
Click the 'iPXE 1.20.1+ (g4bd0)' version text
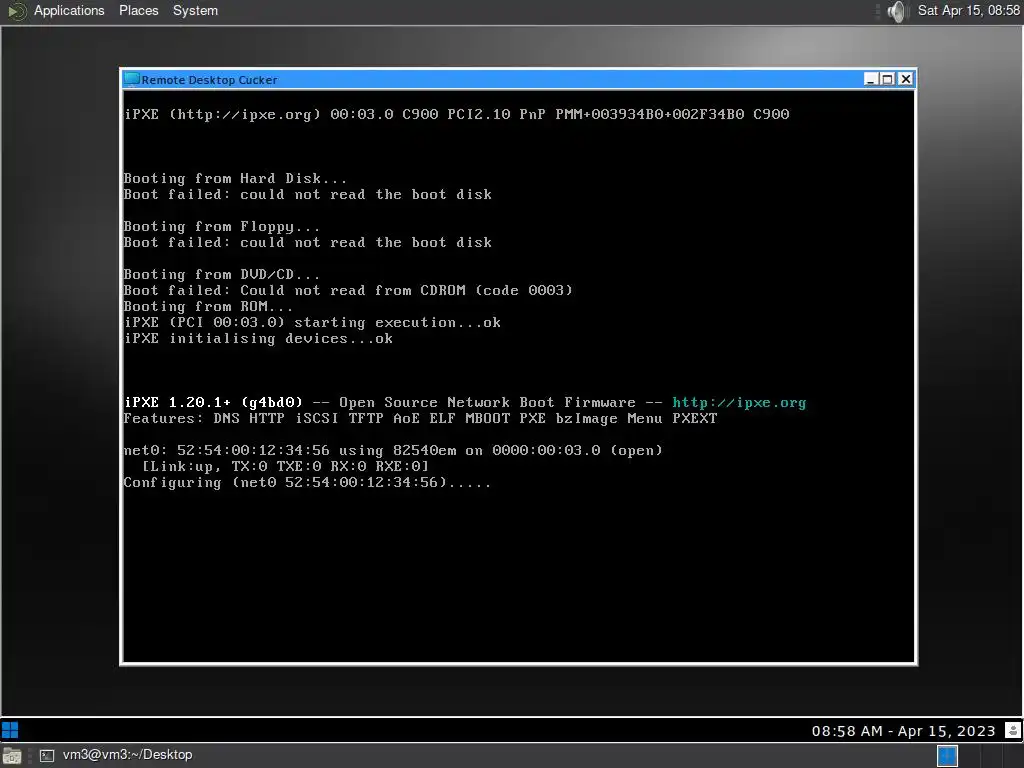pyautogui.click(x=214, y=402)
